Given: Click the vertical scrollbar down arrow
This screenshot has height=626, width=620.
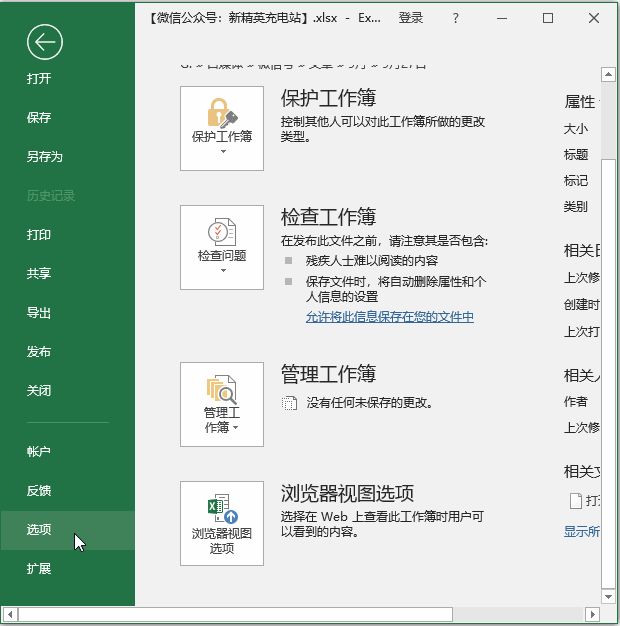Looking at the screenshot, I should tap(608, 597).
